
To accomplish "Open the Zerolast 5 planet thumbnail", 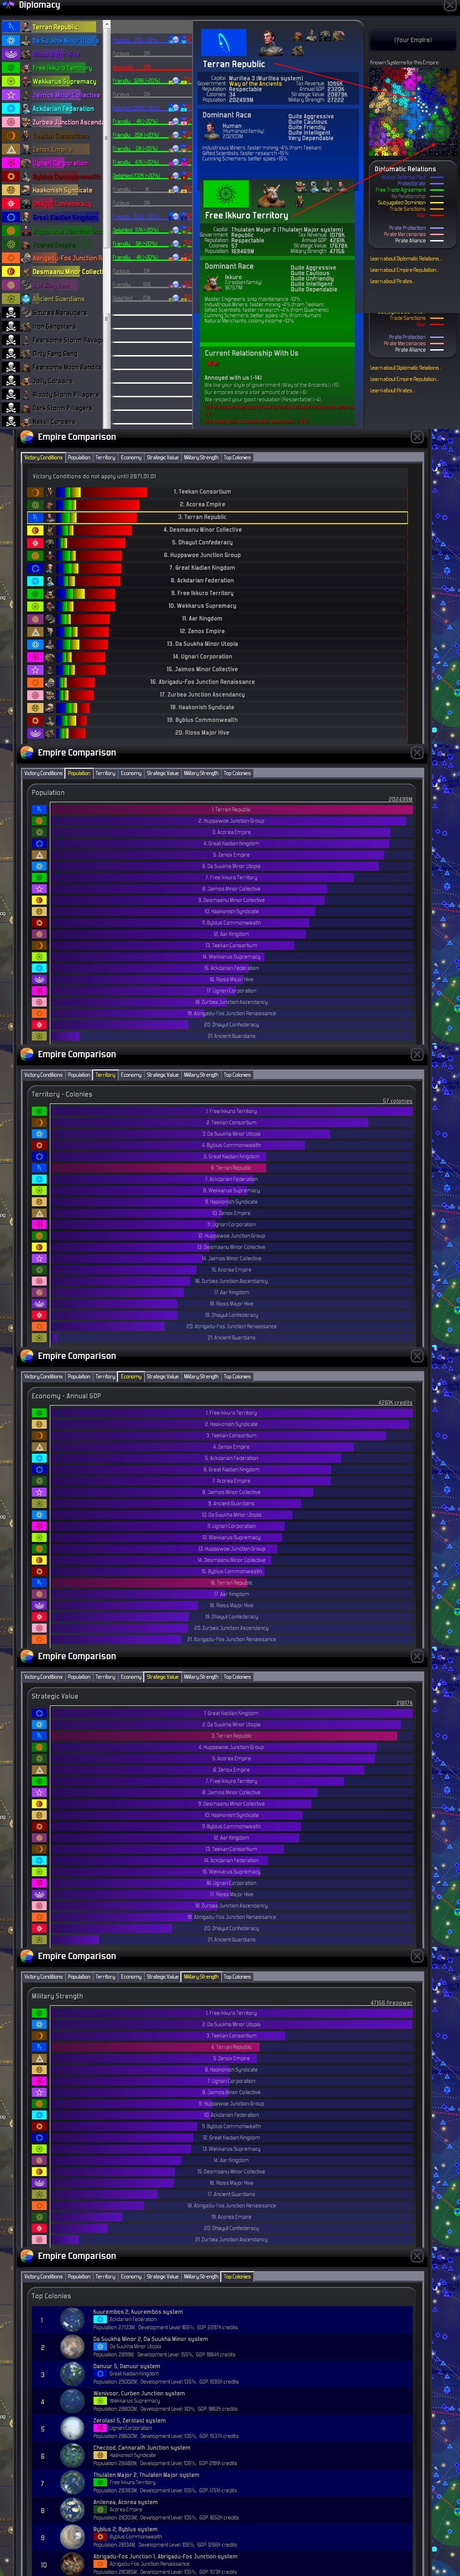I will point(72,2428).
